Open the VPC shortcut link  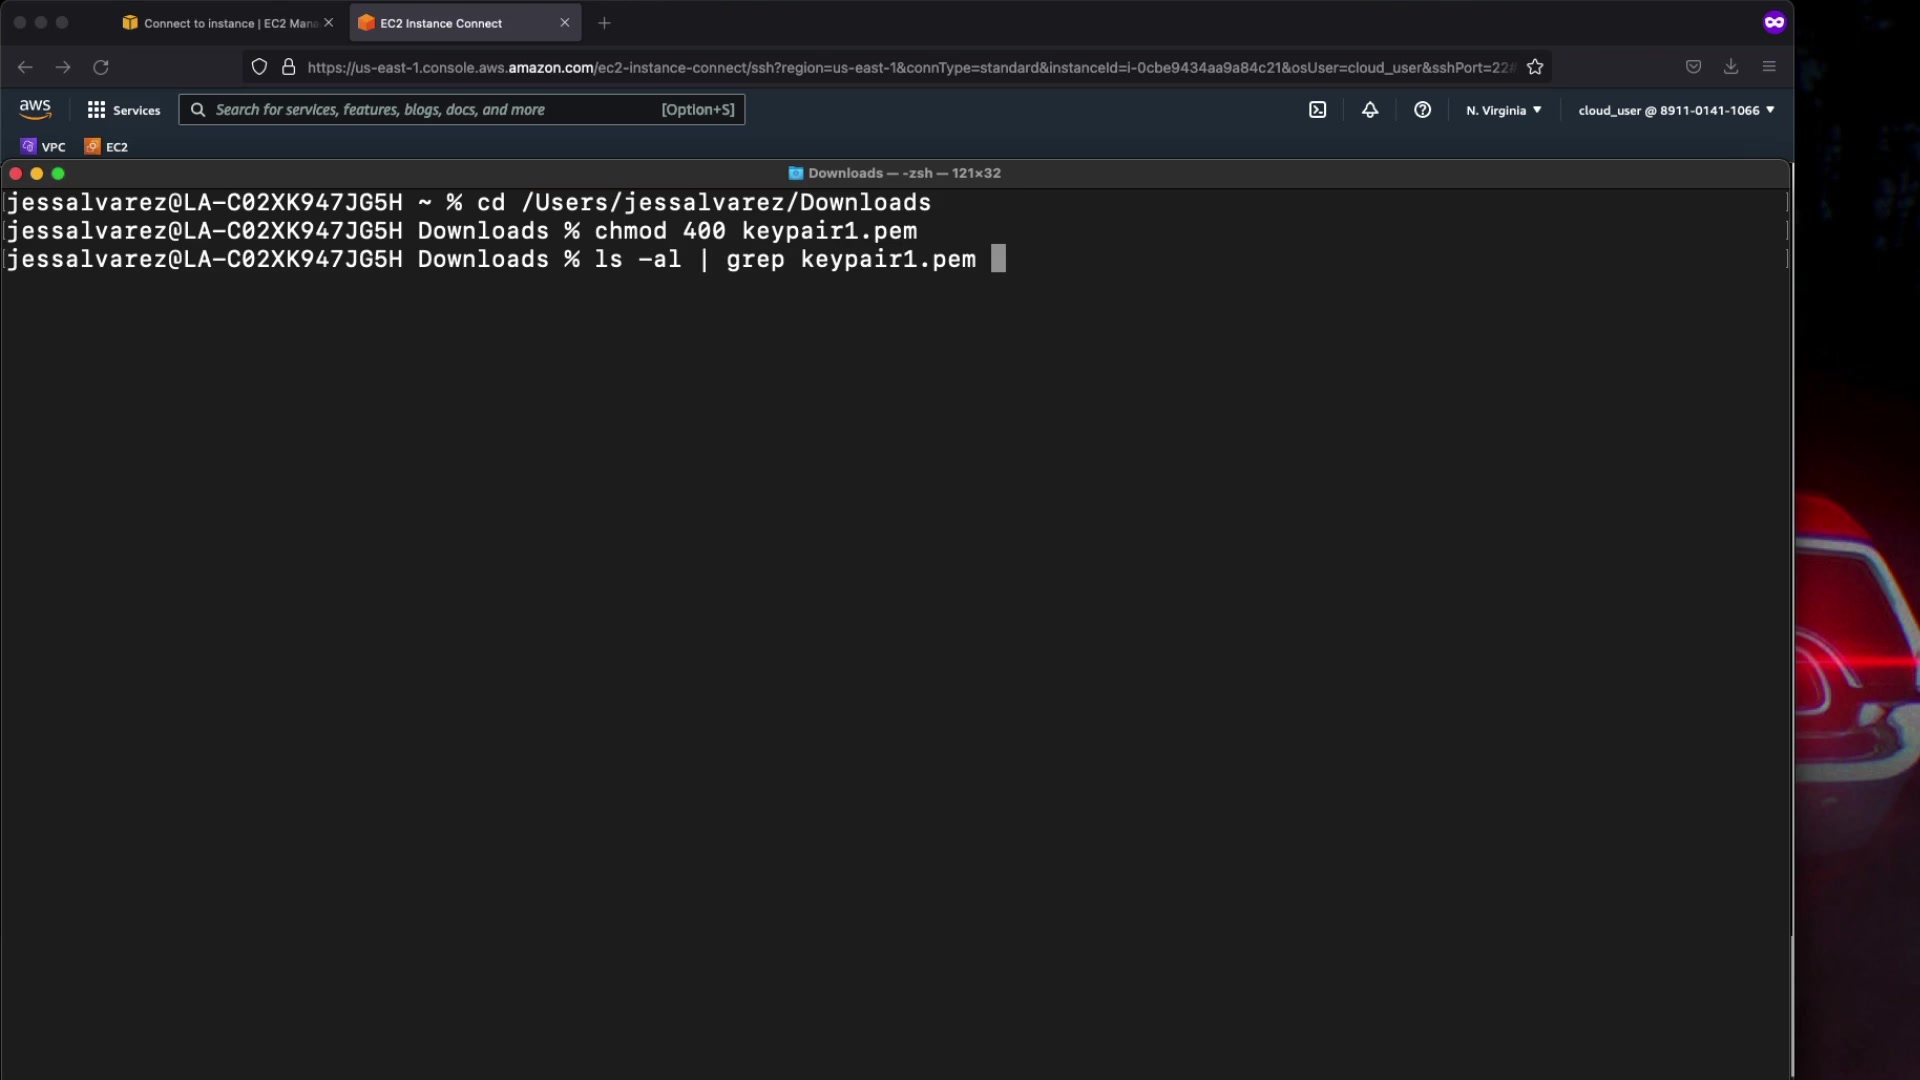pos(44,147)
